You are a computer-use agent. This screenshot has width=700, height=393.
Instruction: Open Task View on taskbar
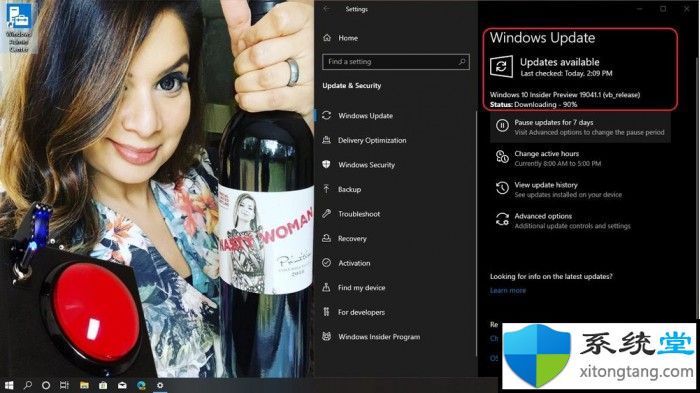pos(65,385)
